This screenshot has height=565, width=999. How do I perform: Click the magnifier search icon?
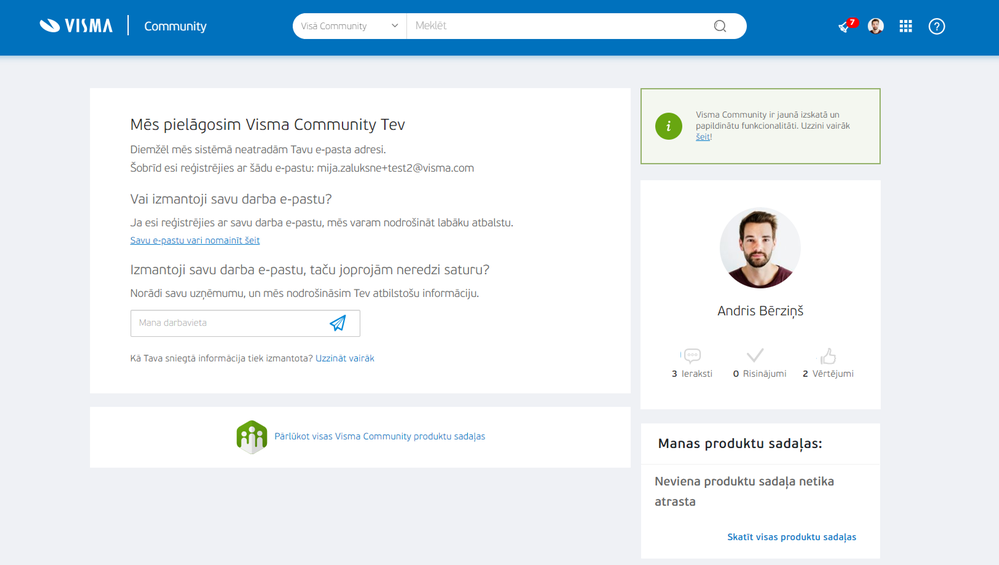tap(720, 26)
